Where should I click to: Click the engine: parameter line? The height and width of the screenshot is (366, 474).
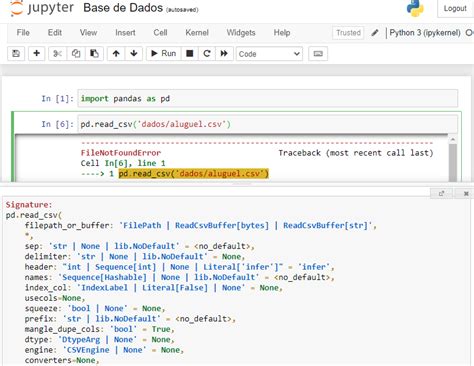coord(104,350)
